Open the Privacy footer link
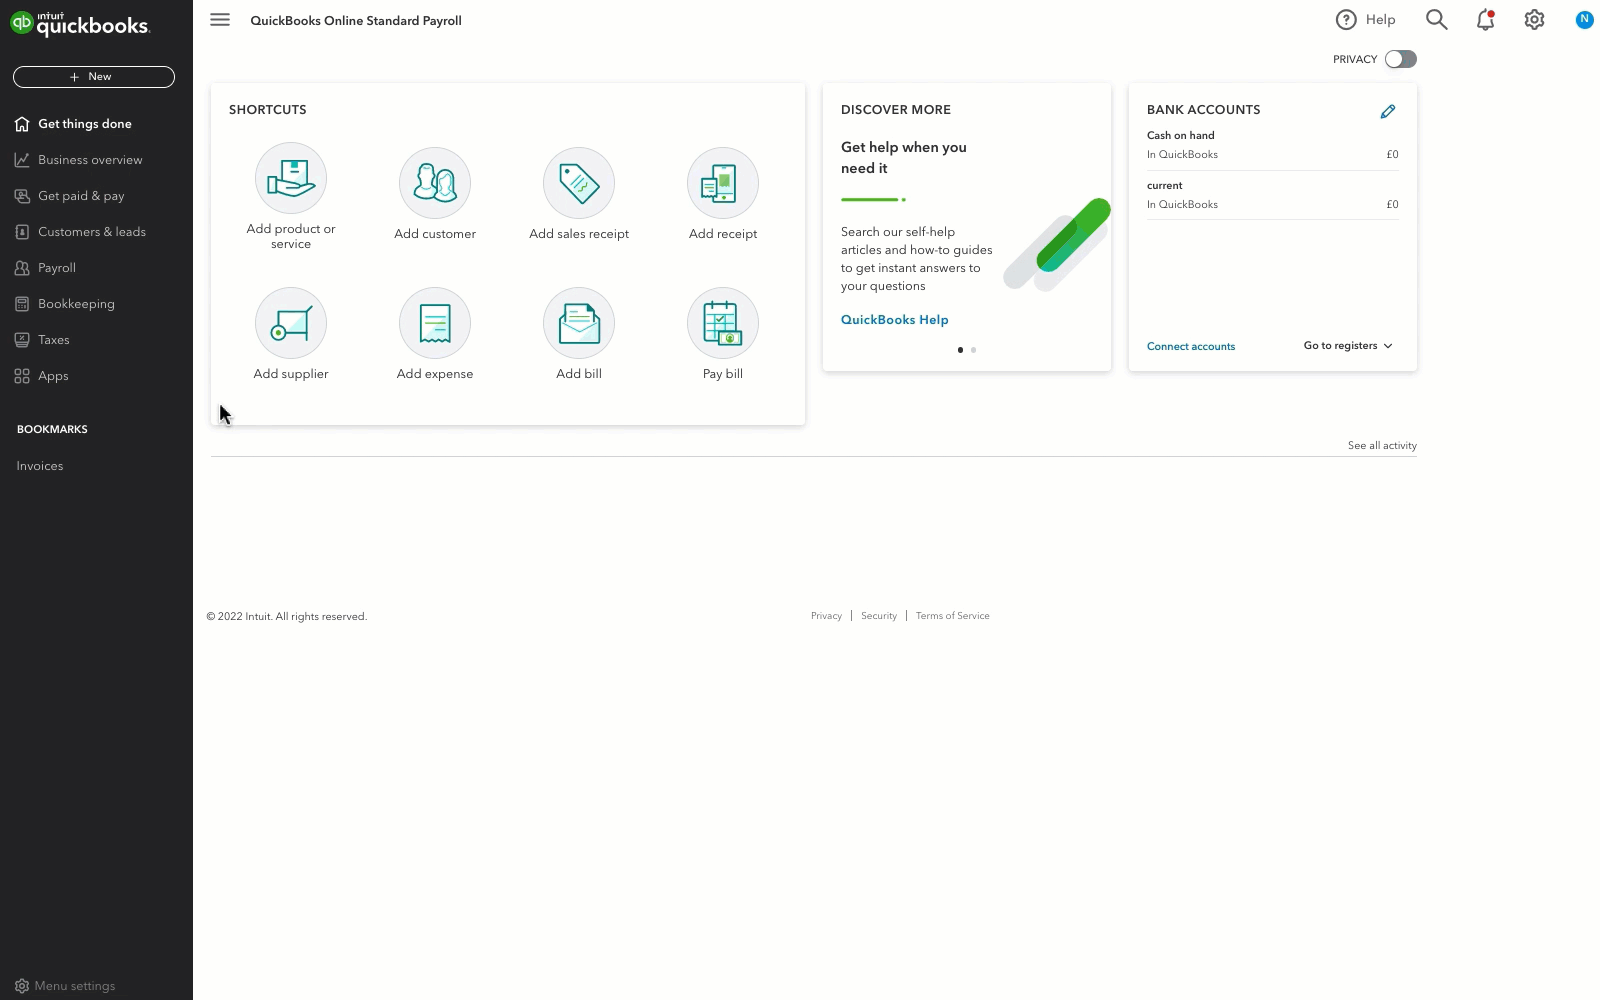The image size is (1600, 1000). click(x=826, y=616)
